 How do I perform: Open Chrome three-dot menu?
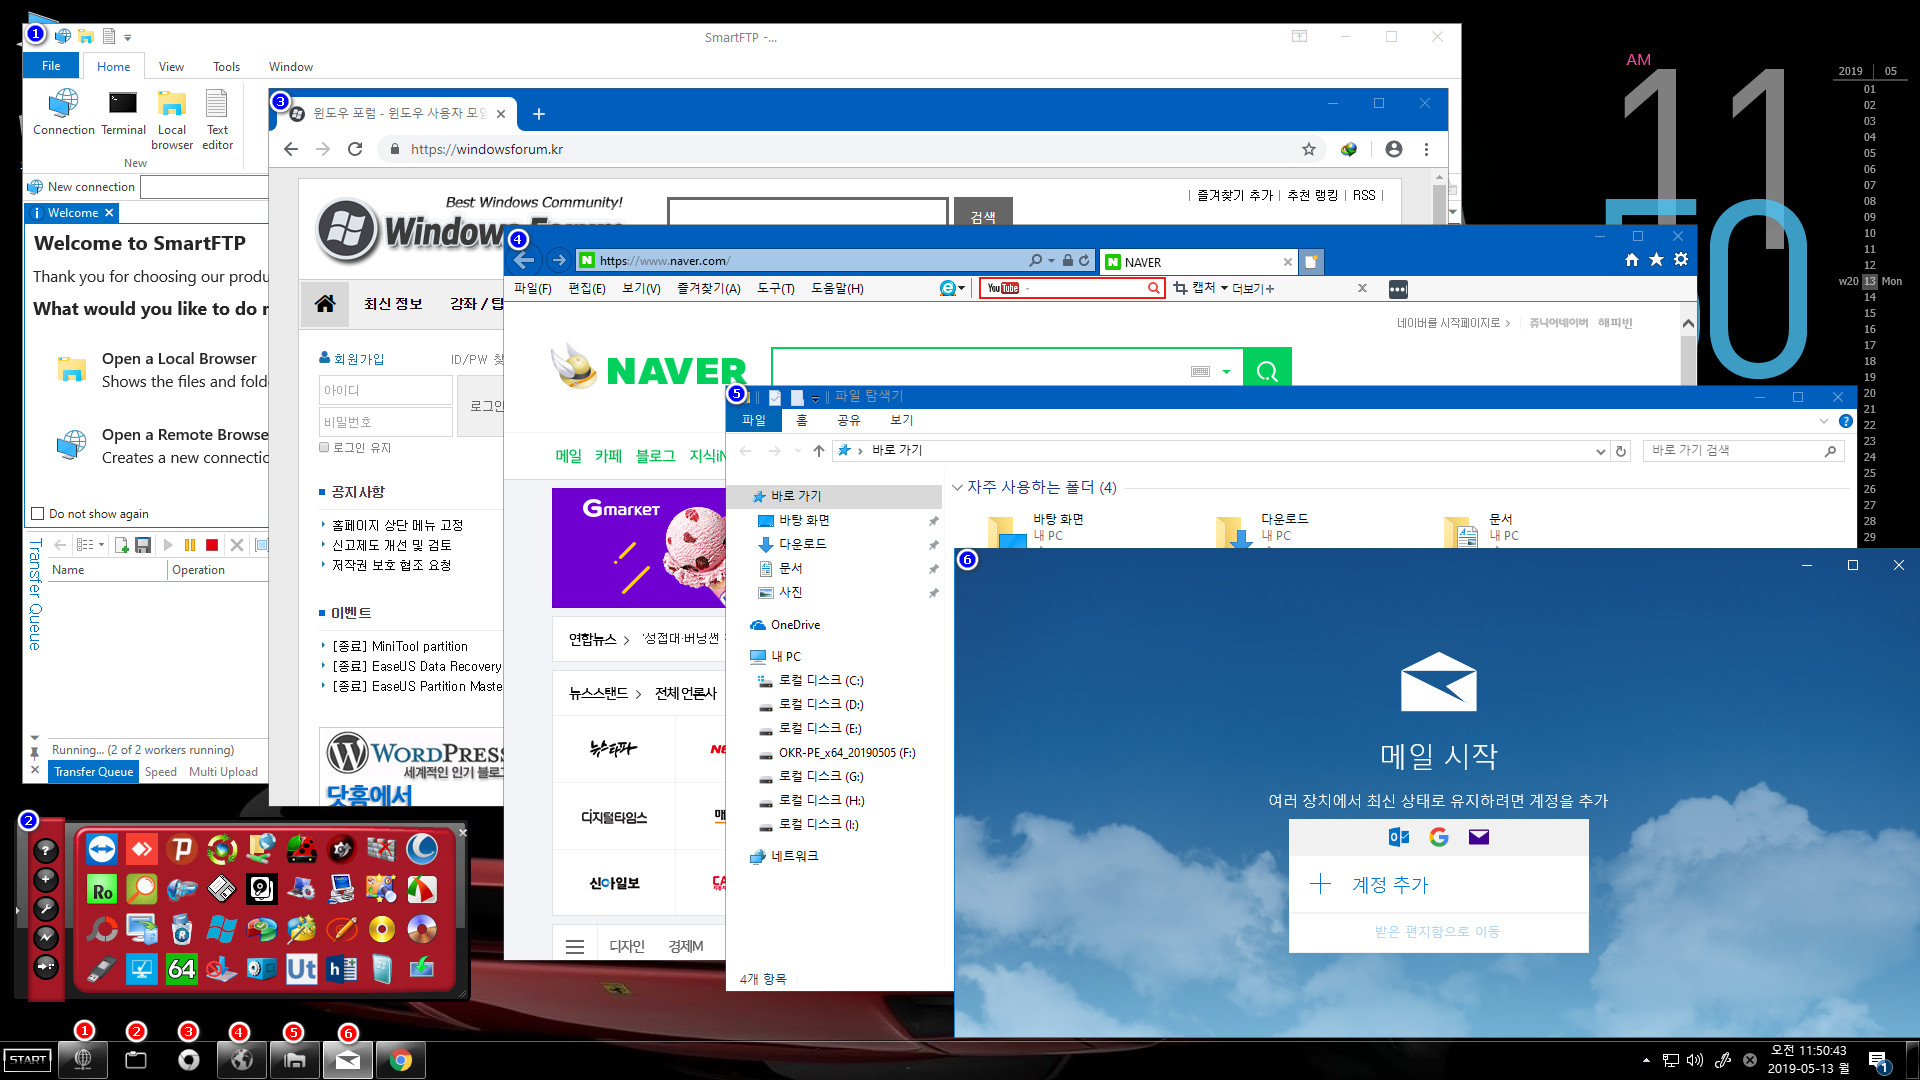[1426, 149]
